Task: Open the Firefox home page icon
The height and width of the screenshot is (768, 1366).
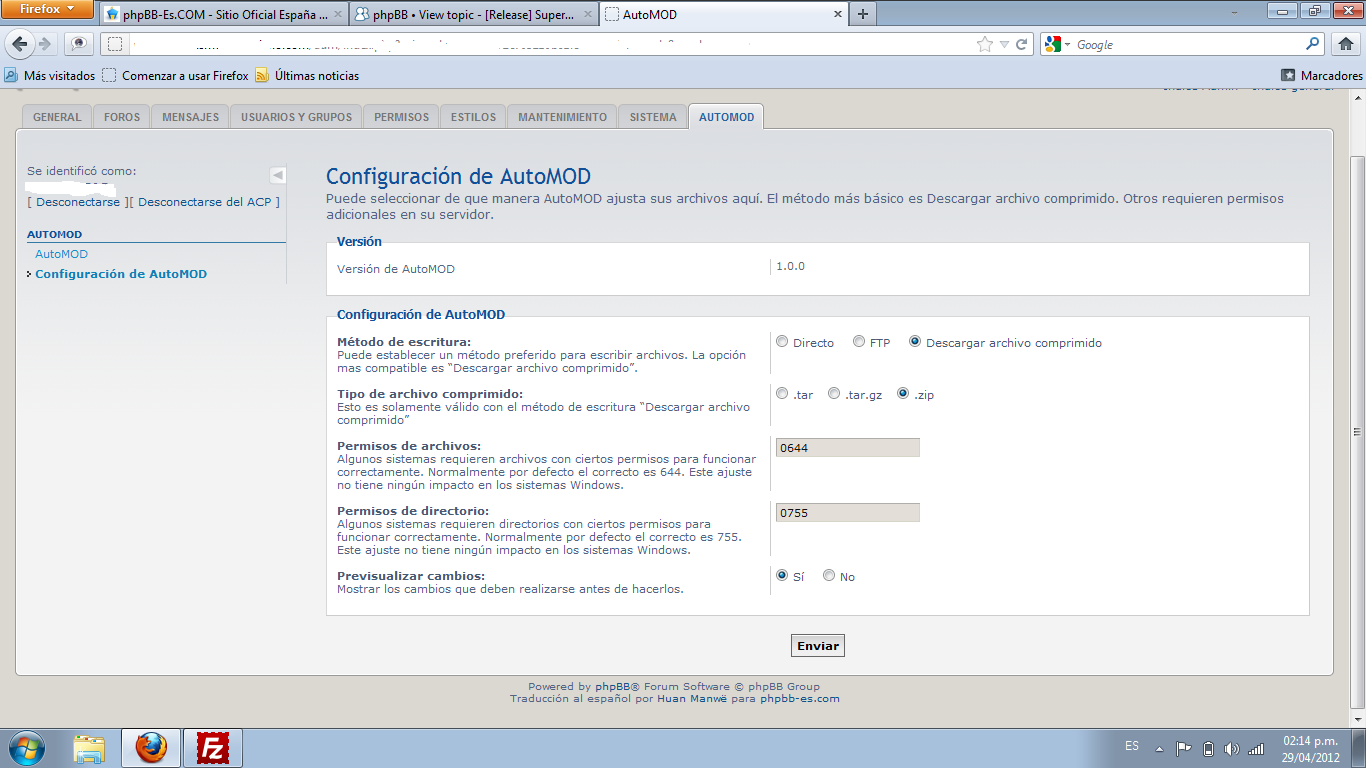Action: click(1345, 44)
